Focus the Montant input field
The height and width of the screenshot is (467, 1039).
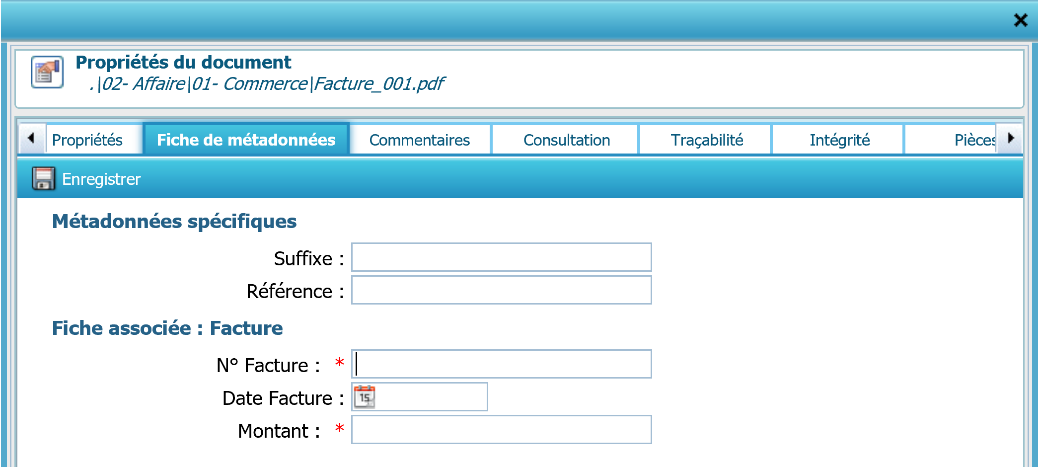click(501, 431)
